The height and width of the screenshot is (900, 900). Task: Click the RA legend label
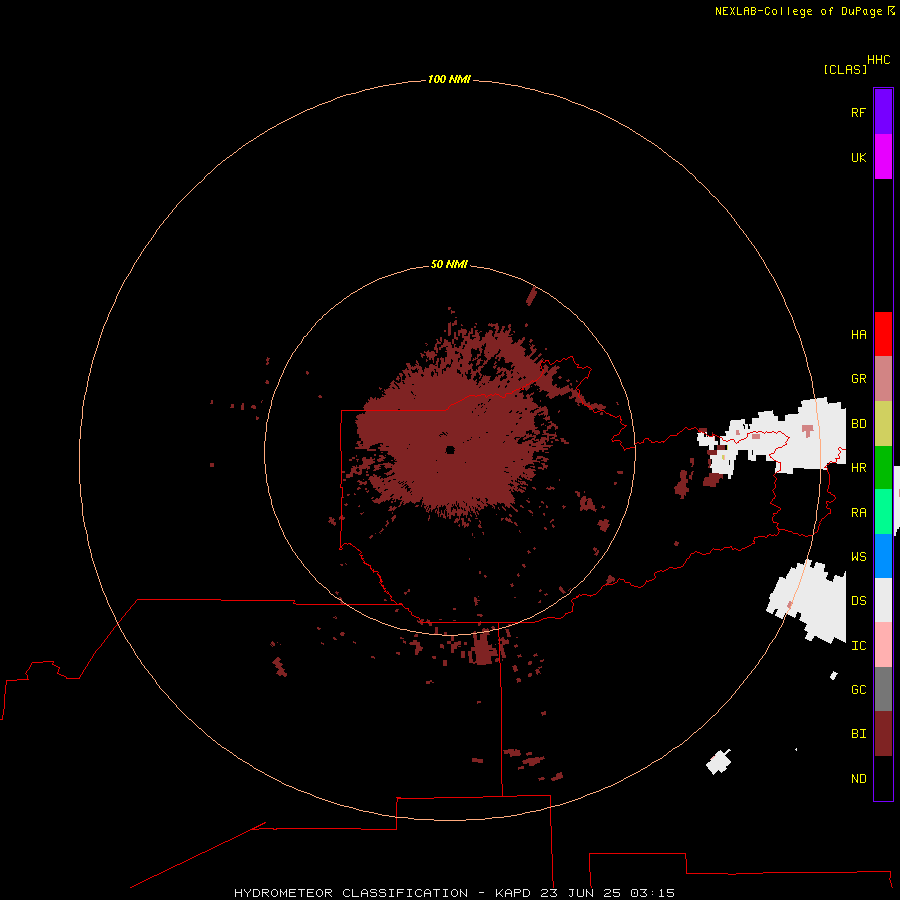click(x=858, y=513)
